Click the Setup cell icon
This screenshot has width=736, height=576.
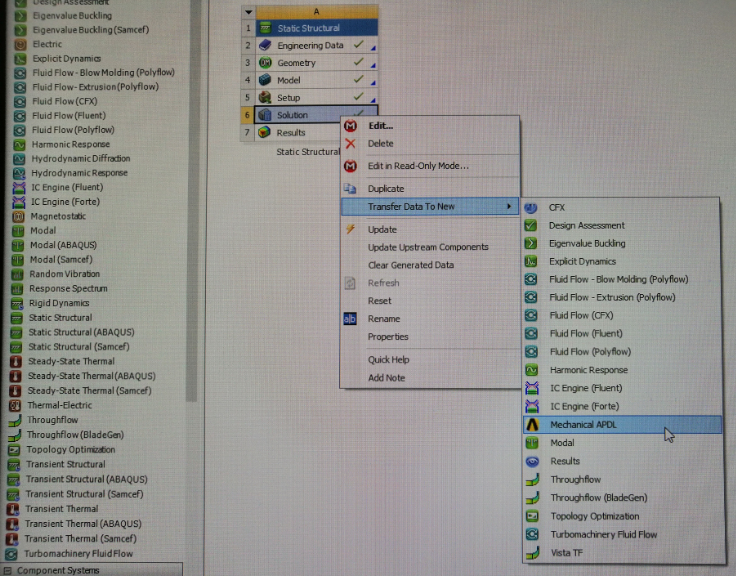point(265,98)
